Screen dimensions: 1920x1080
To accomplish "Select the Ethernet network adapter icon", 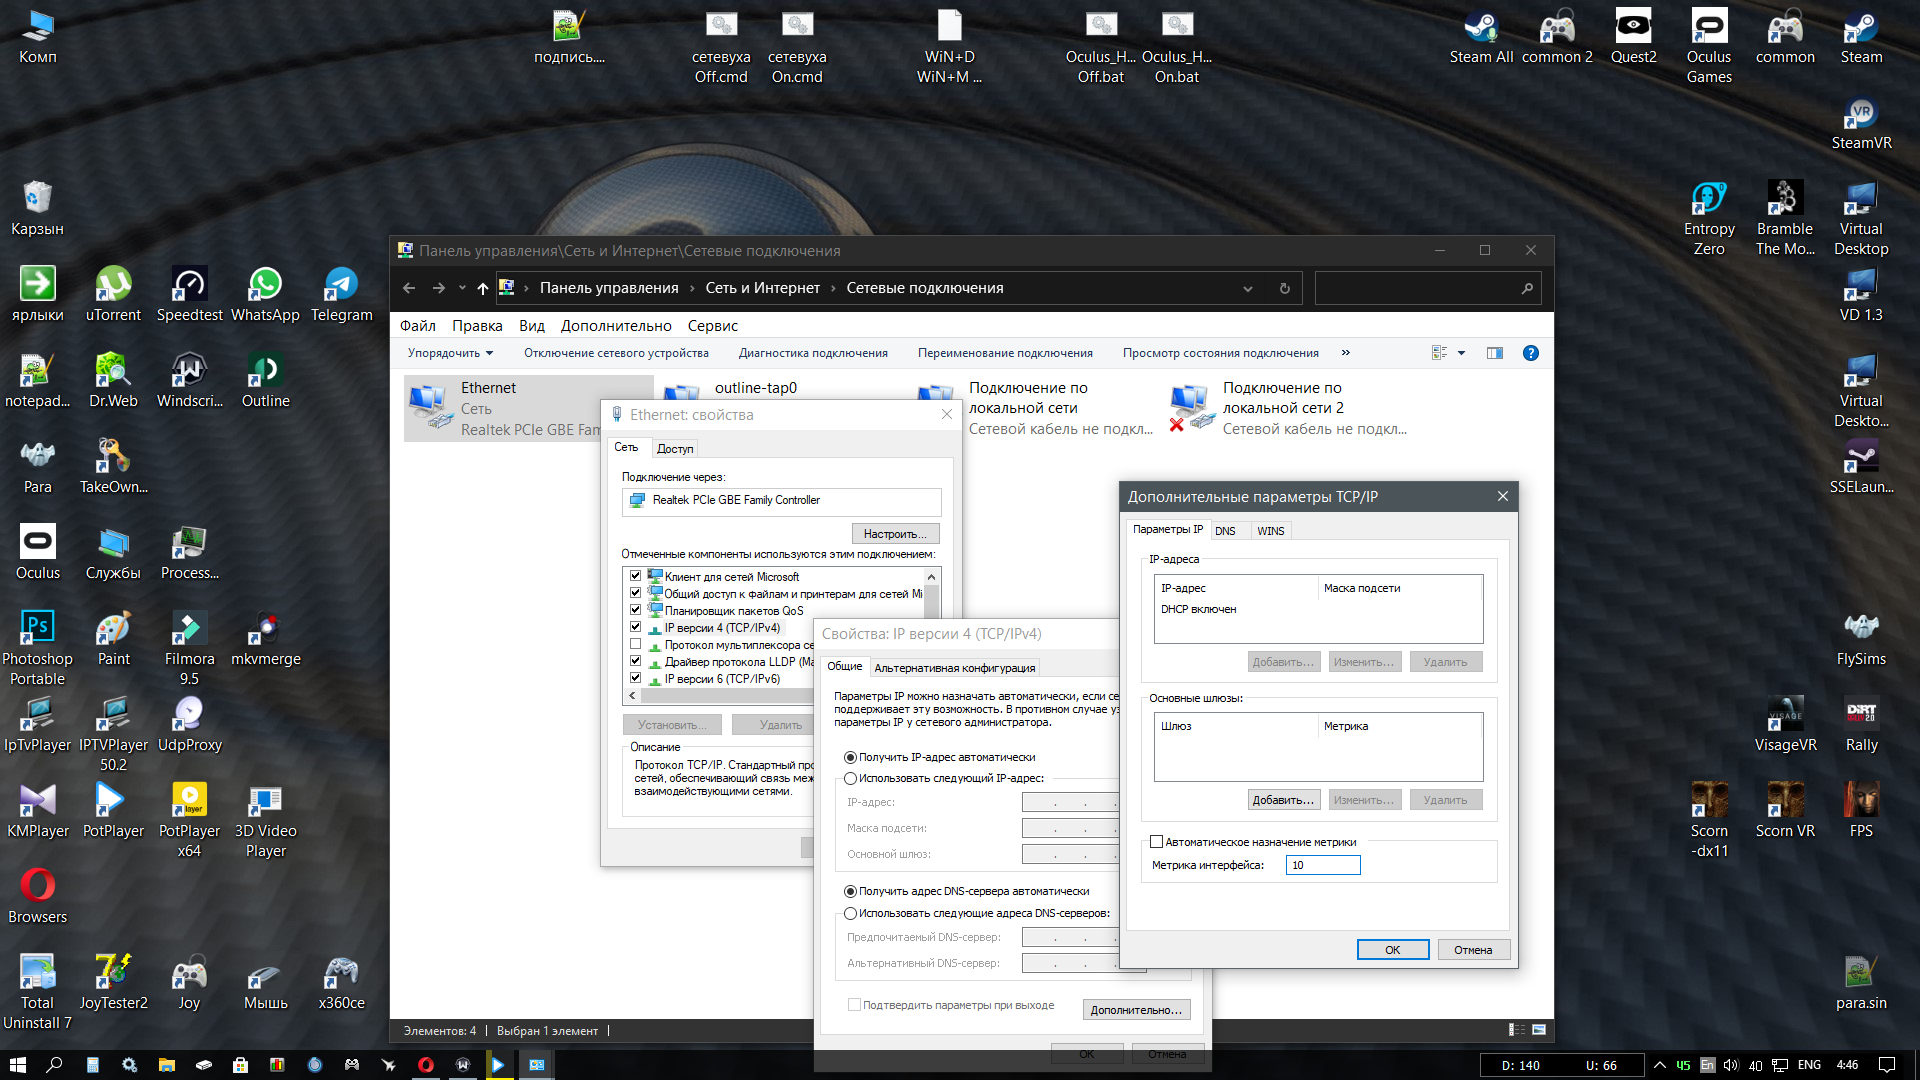I will [x=430, y=405].
